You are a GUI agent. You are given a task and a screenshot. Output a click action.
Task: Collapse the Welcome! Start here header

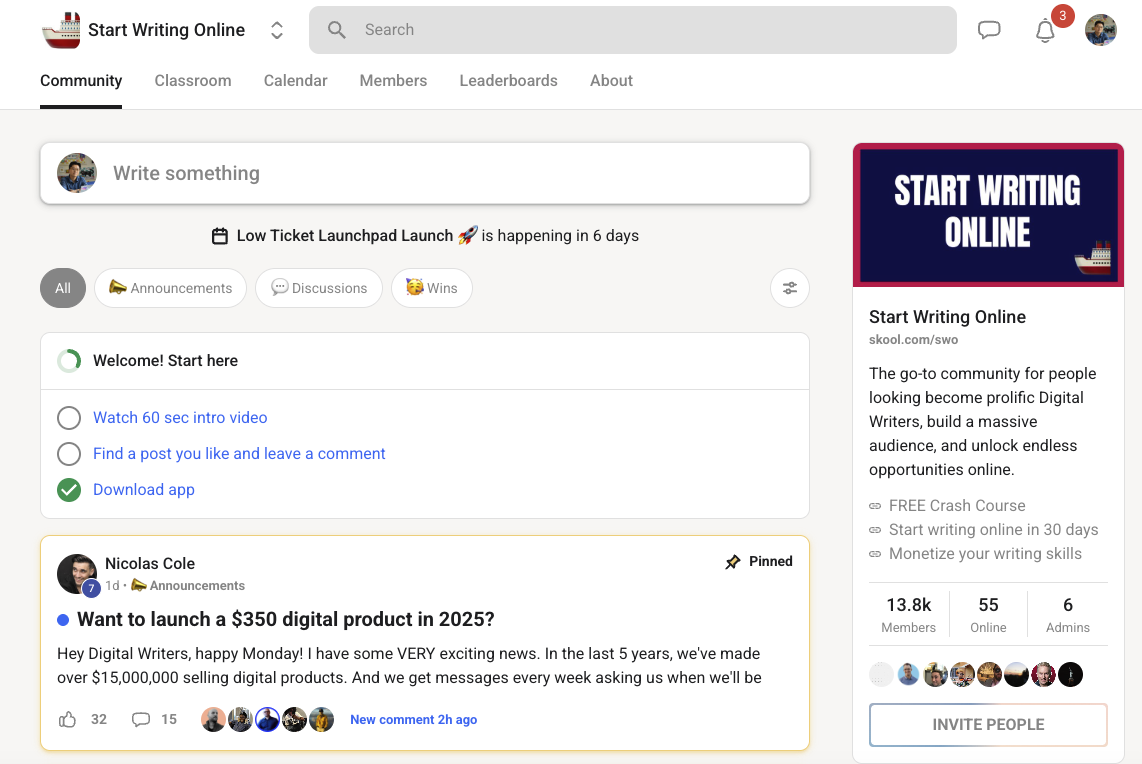[x=425, y=361]
